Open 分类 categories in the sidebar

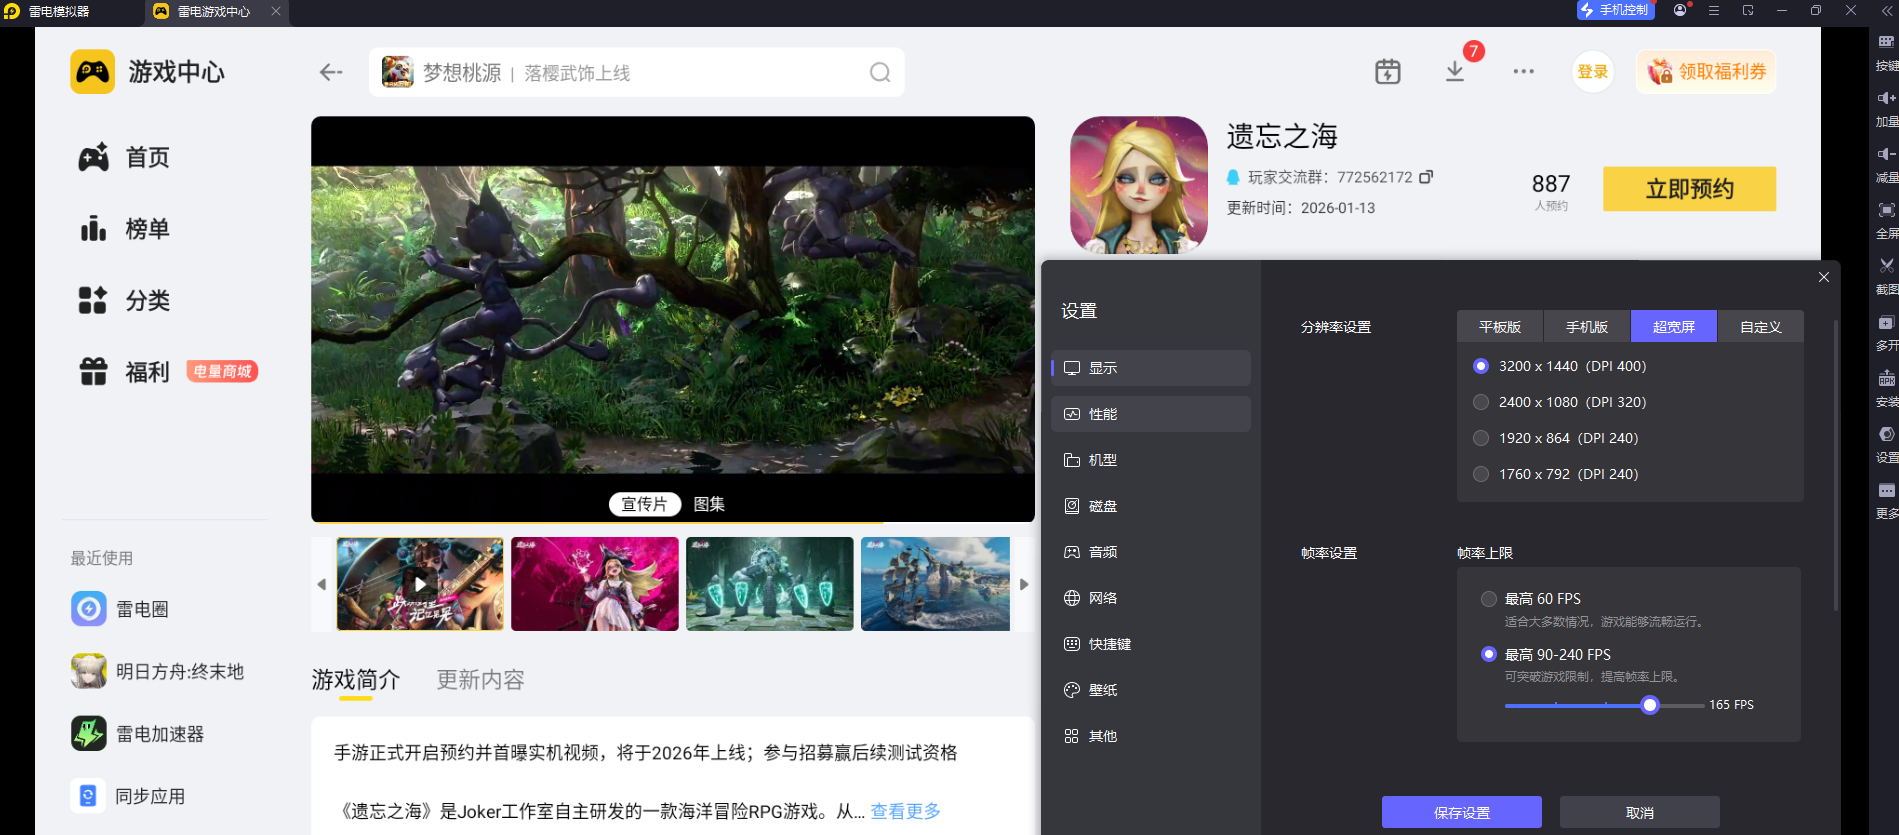point(125,300)
